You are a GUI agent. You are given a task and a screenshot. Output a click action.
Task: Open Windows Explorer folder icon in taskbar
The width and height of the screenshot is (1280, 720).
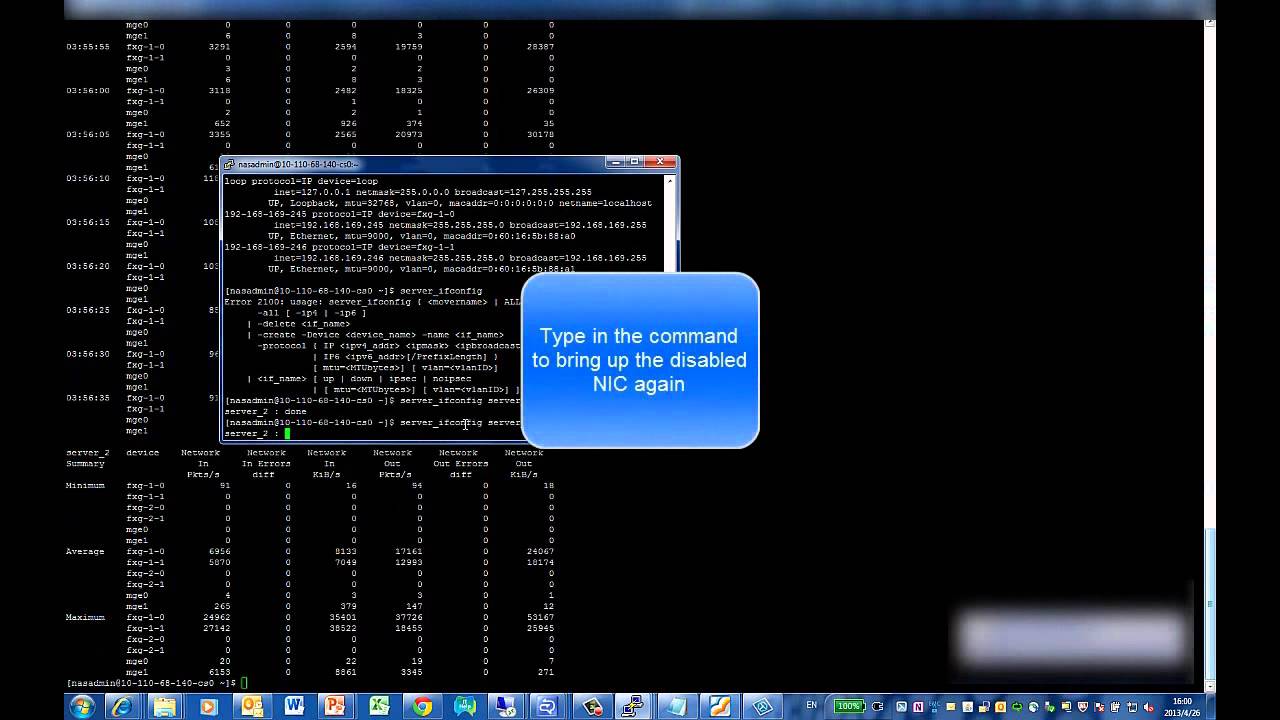pos(164,707)
